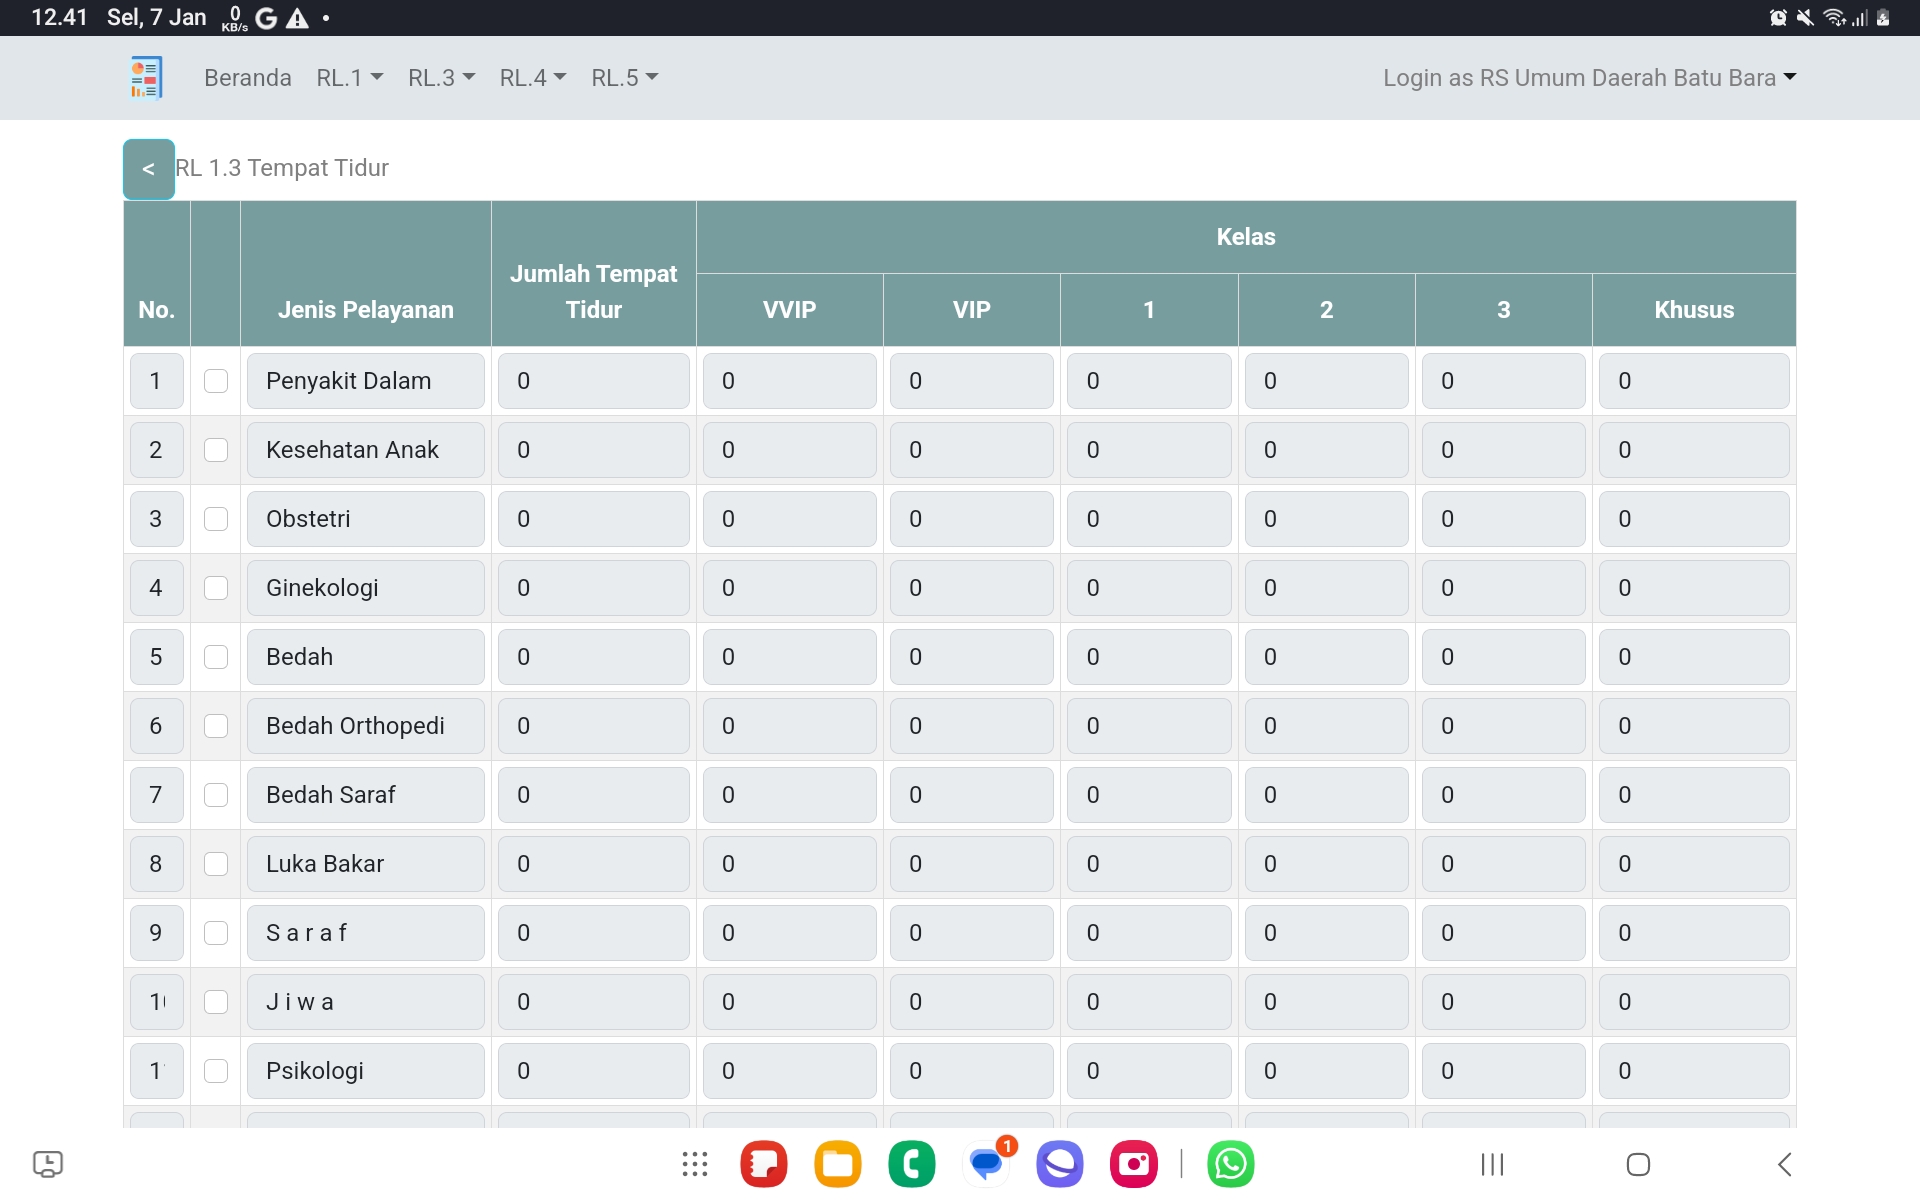Tick the Kesehatan Anak row checkbox
The height and width of the screenshot is (1200, 1920).
tap(216, 450)
